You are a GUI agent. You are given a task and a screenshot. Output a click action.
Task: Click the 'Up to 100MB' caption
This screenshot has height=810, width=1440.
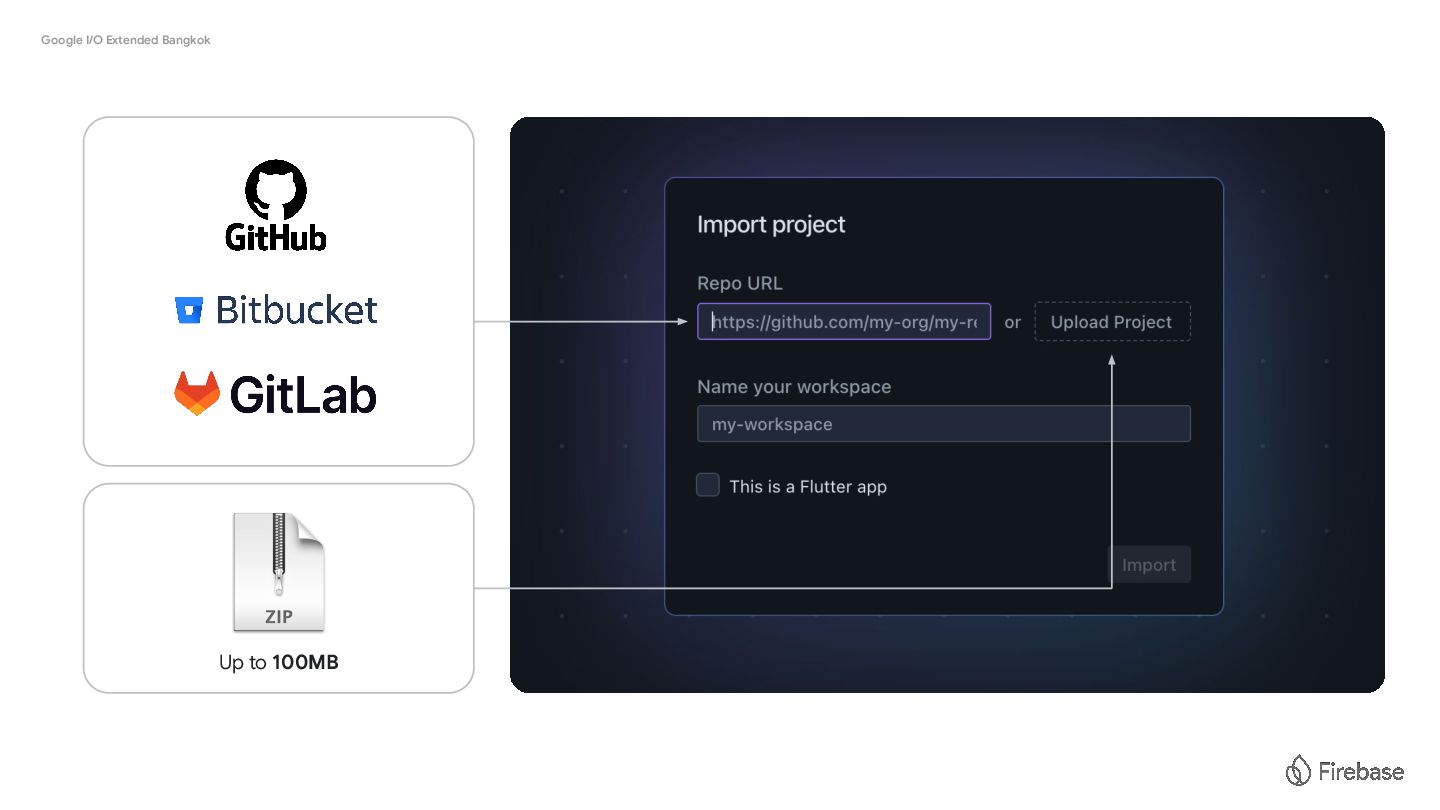[x=279, y=662]
